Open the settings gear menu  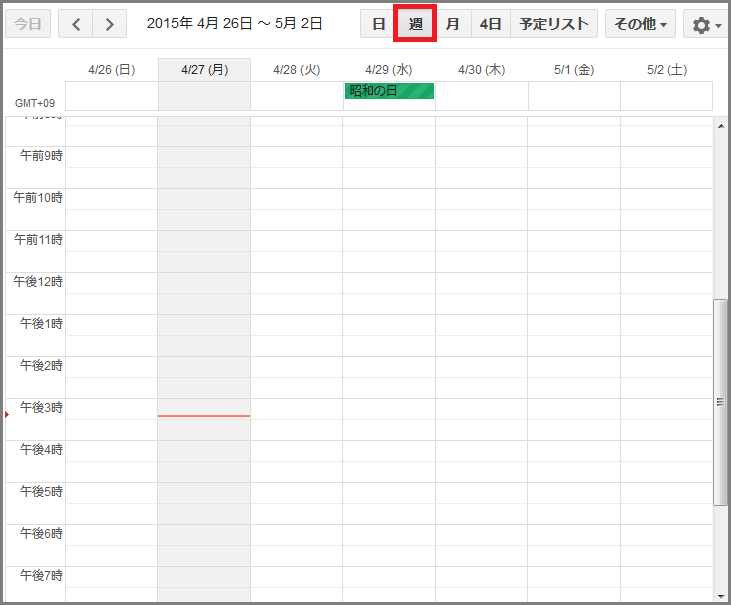pyautogui.click(x=706, y=24)
